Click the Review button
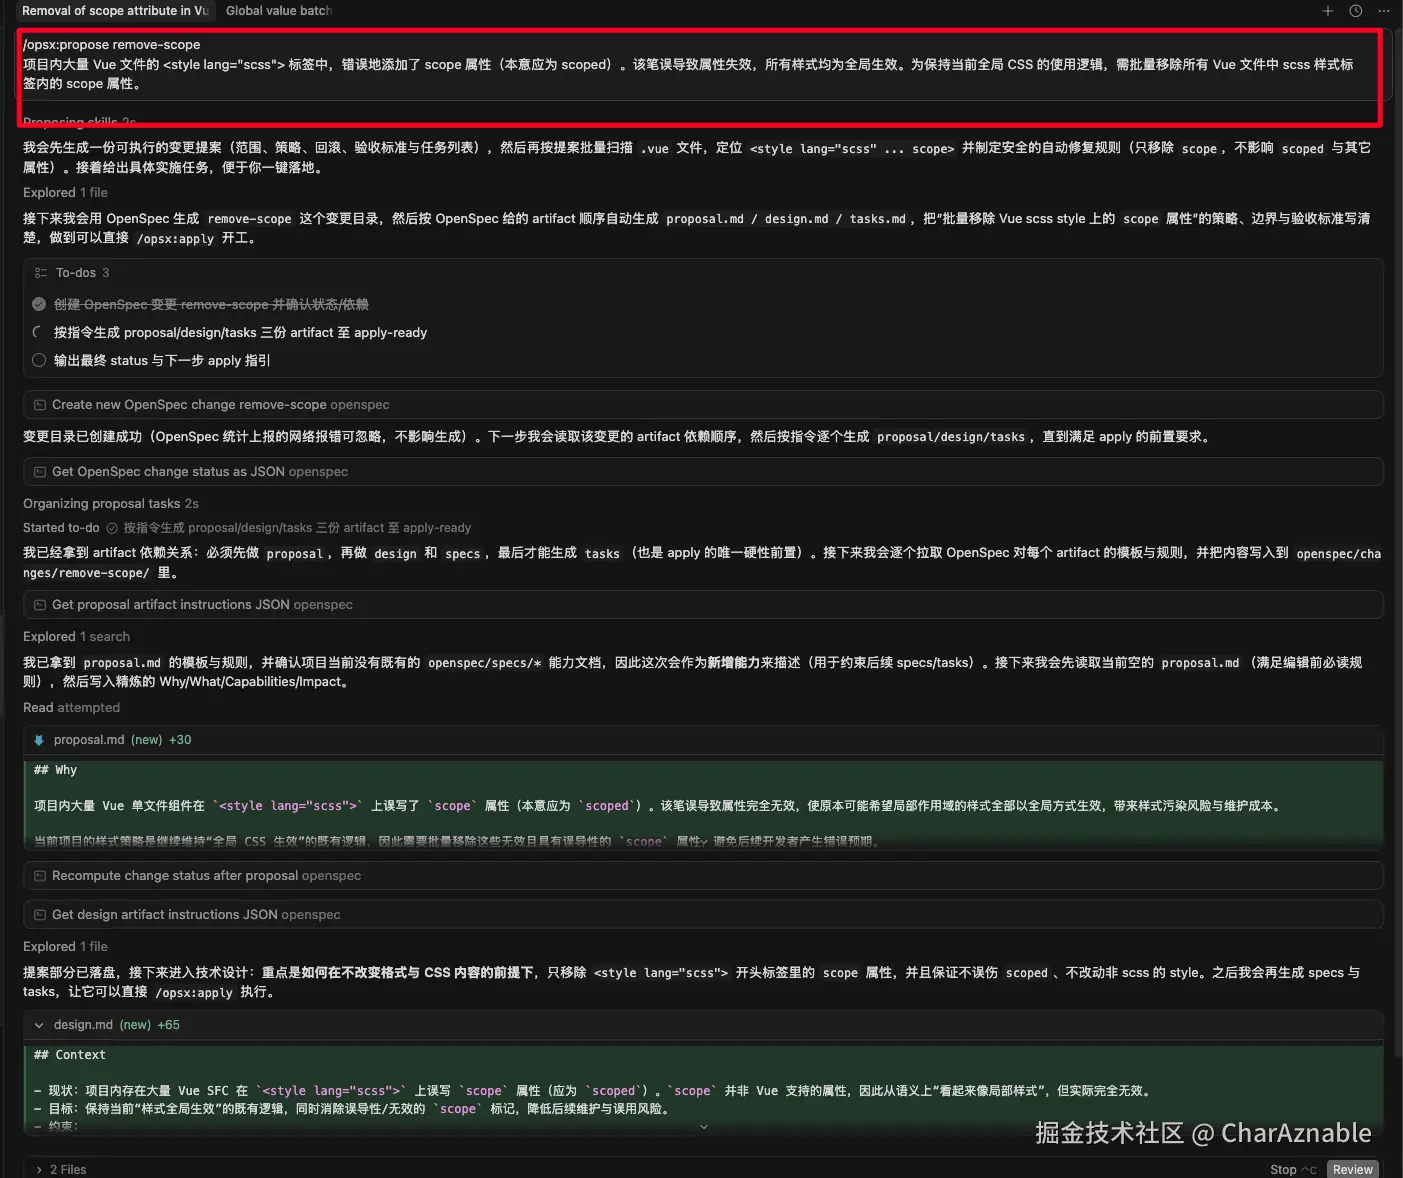1403x1178 pixels. coord(1352,1169)
